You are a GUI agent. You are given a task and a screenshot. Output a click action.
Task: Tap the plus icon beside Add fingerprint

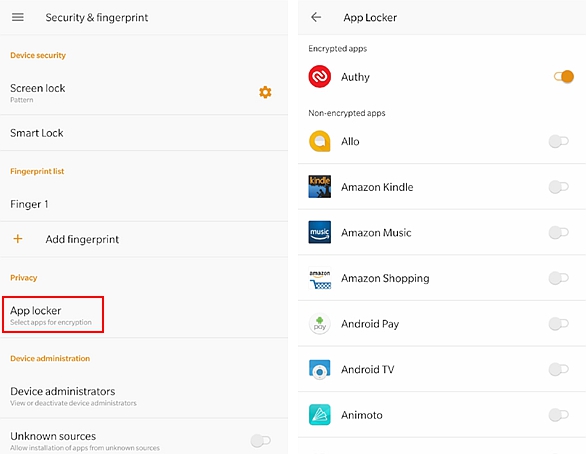(18, 239)
